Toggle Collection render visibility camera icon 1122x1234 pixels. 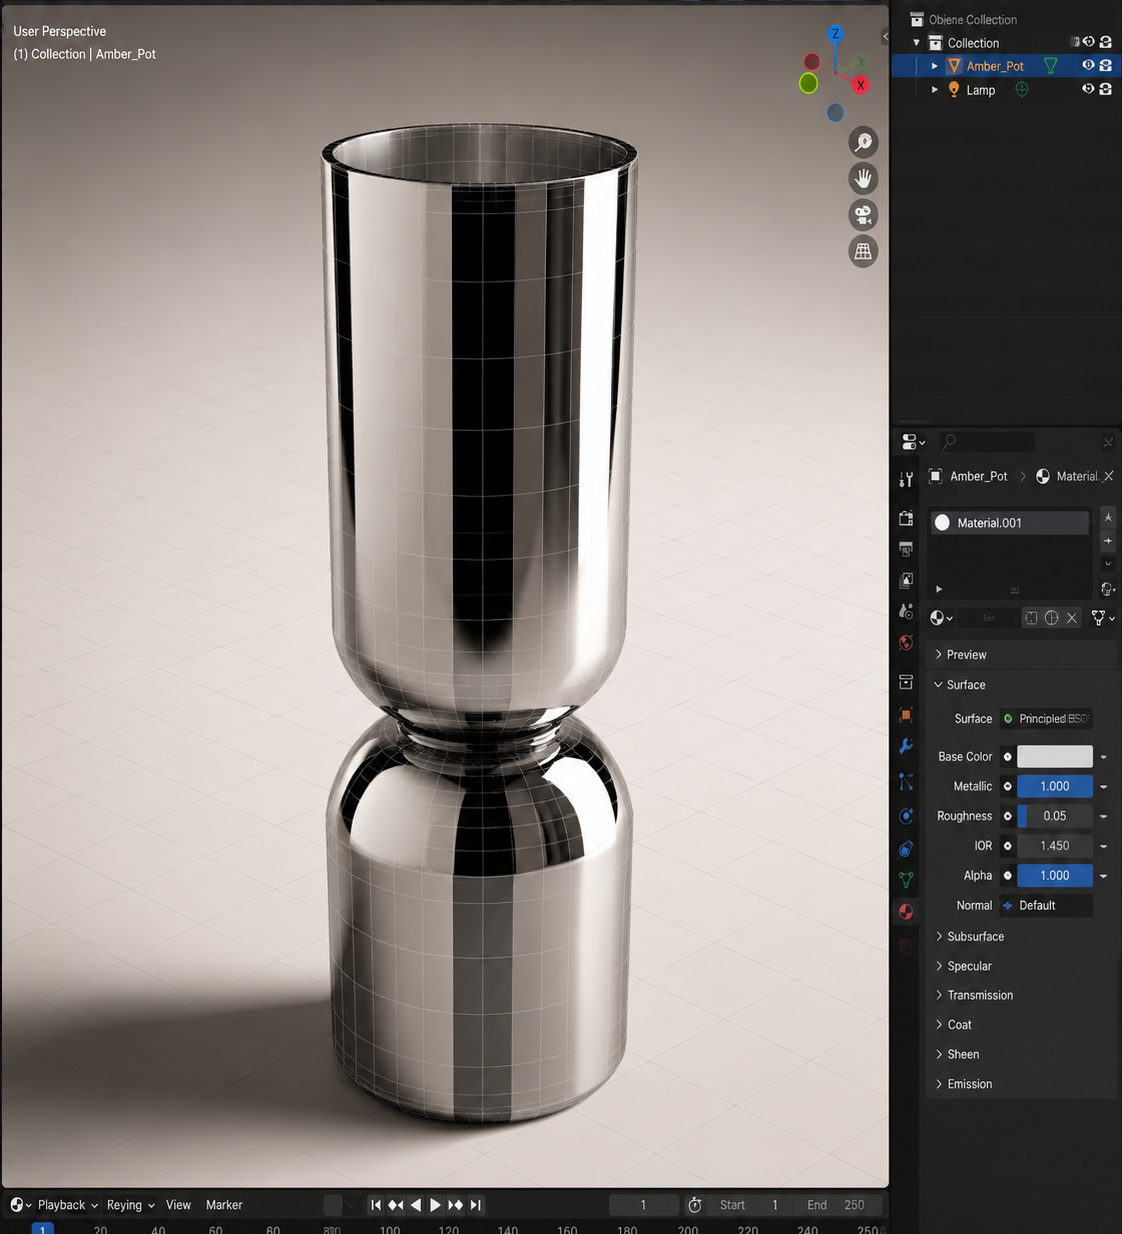(x=1106, y=42)
